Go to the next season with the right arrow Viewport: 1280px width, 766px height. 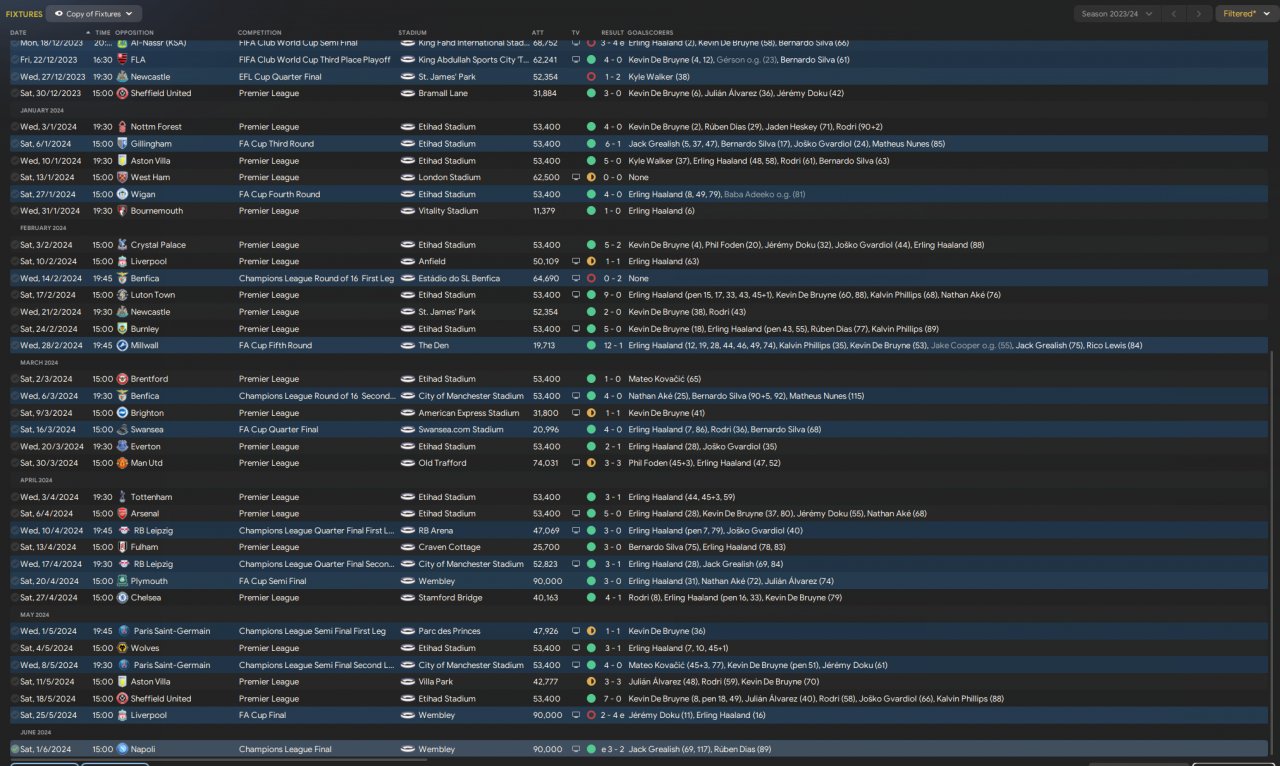click(x=1198, y=14)
